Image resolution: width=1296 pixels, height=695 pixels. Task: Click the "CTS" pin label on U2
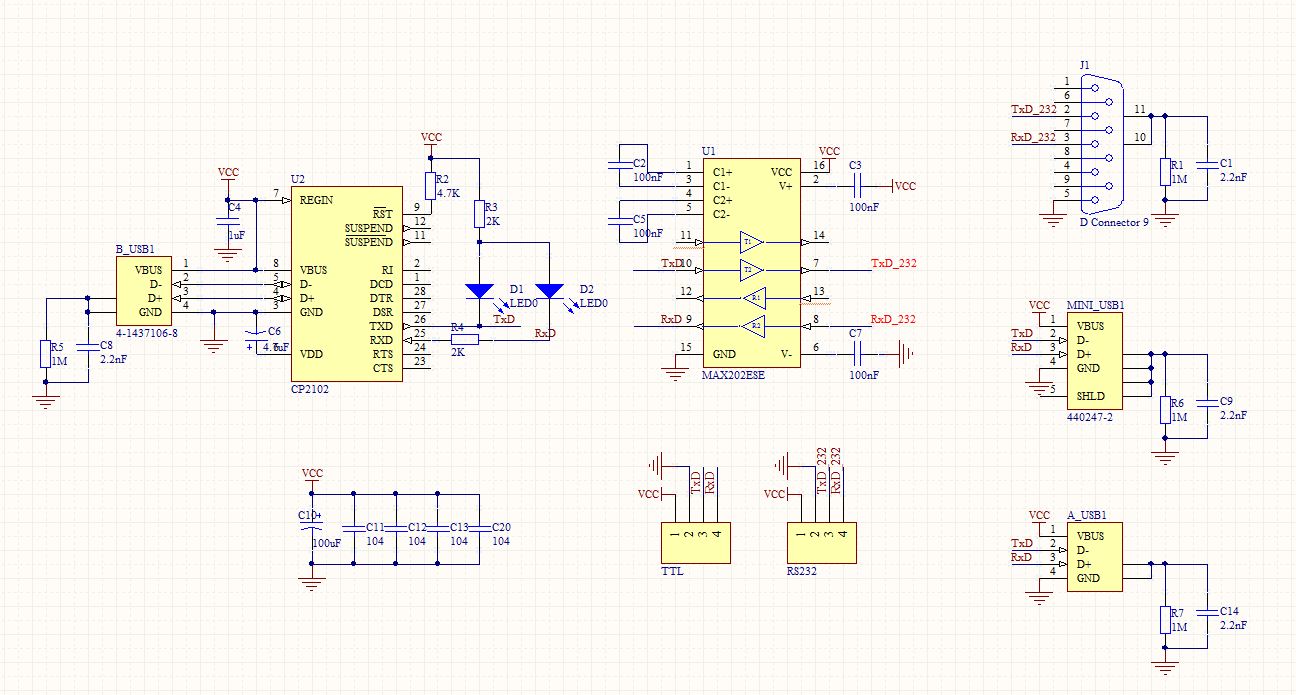(382, 368)
